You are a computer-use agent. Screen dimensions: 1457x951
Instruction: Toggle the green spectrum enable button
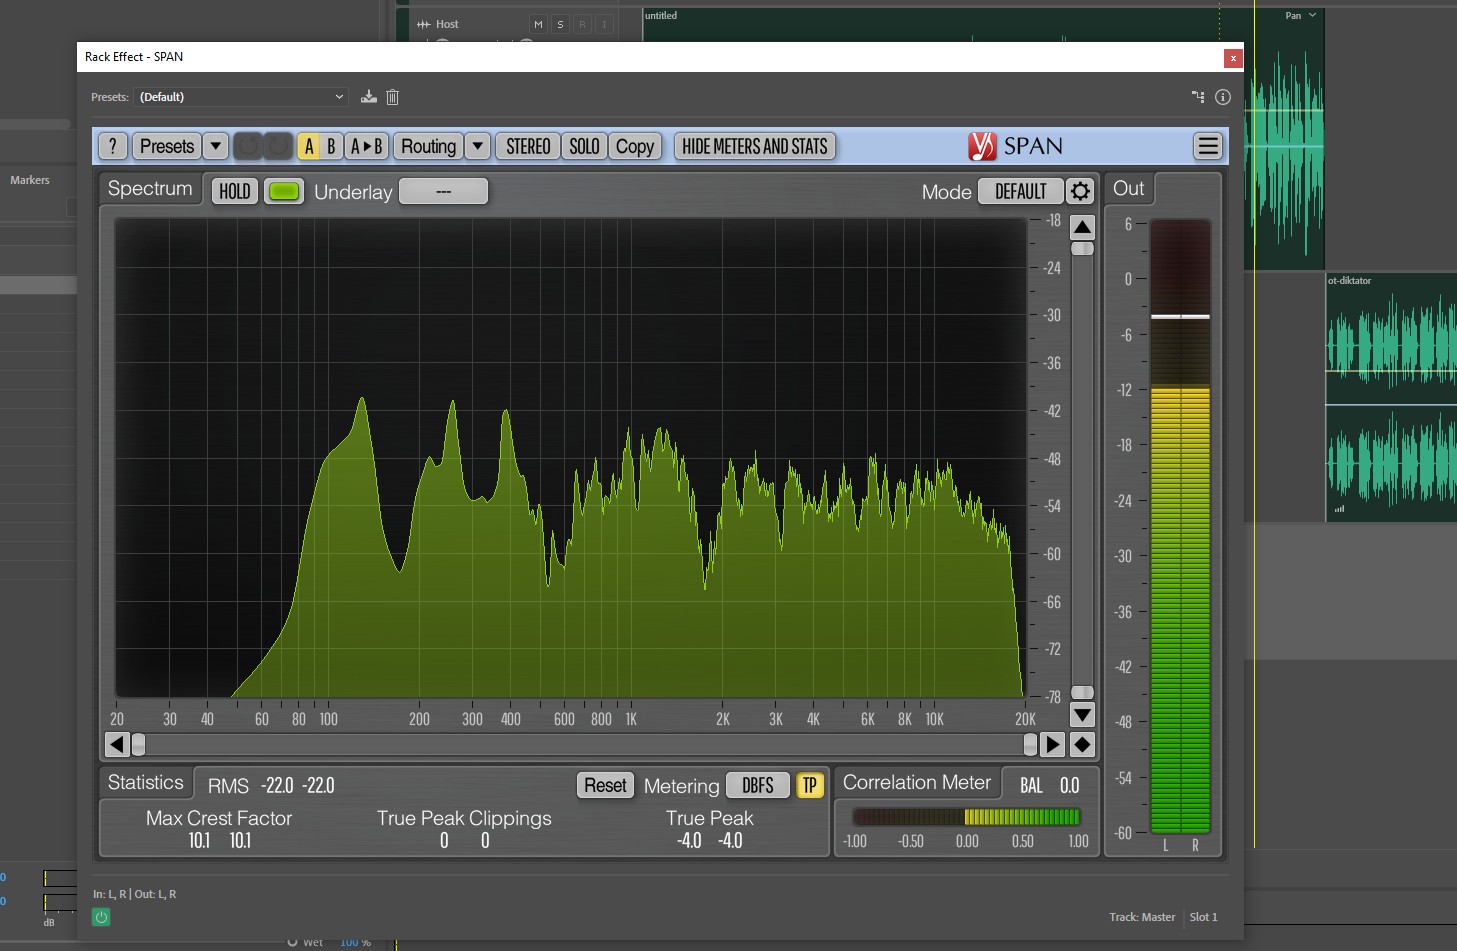[284, 192]
